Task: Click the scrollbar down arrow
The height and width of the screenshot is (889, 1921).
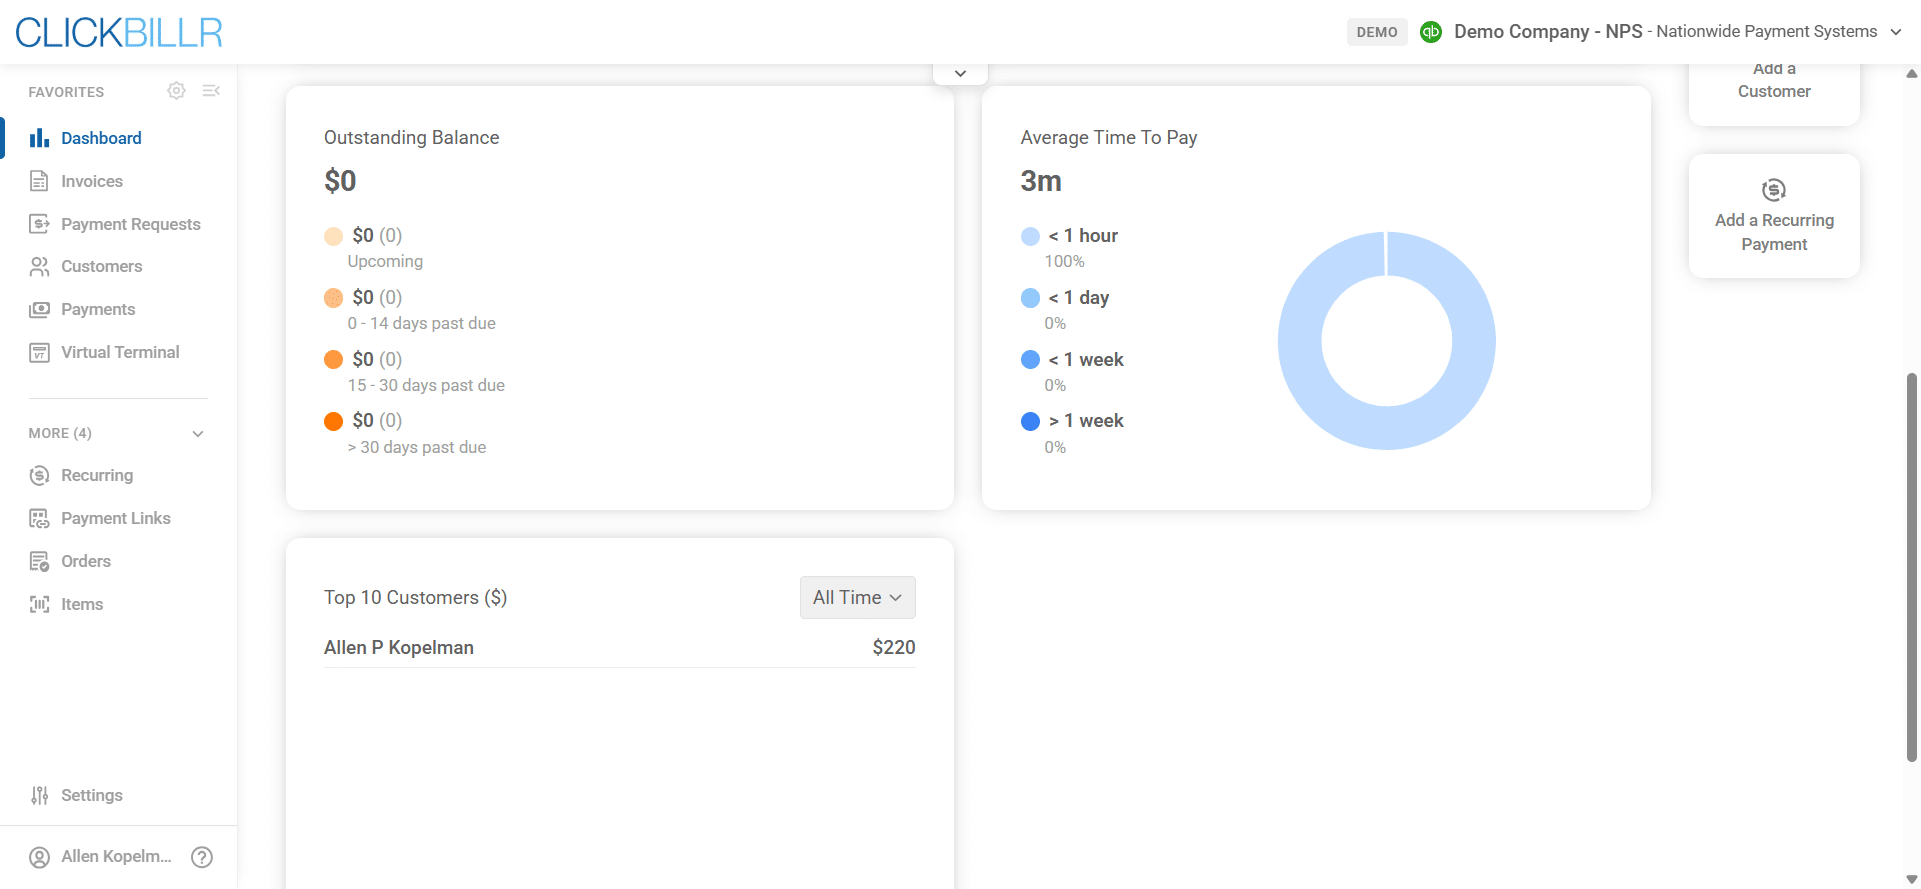Action: point(1912,880)
